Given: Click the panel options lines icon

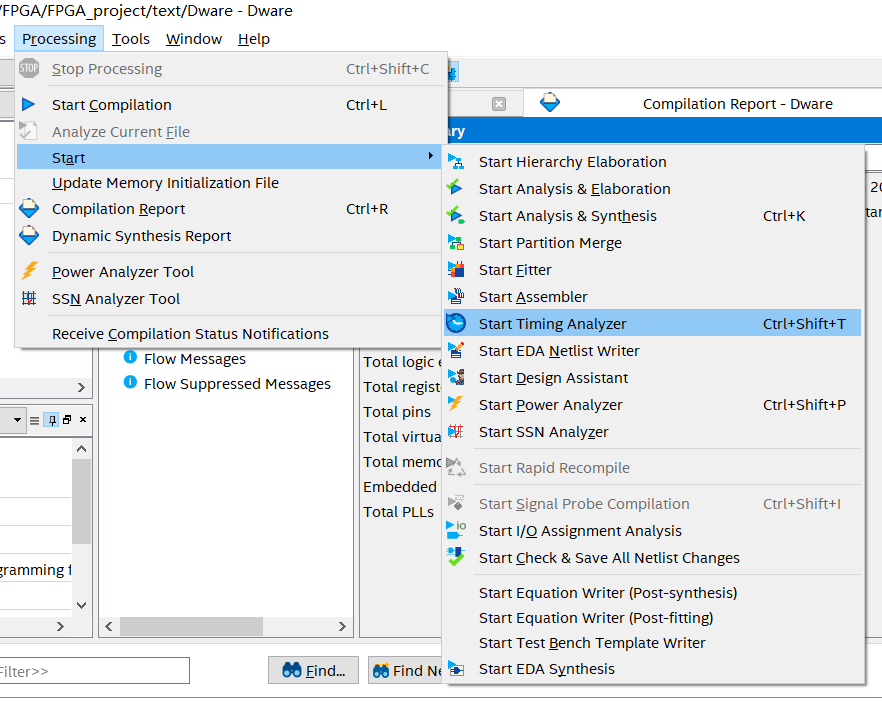Looking at the screenshot, I should (34, 420).
